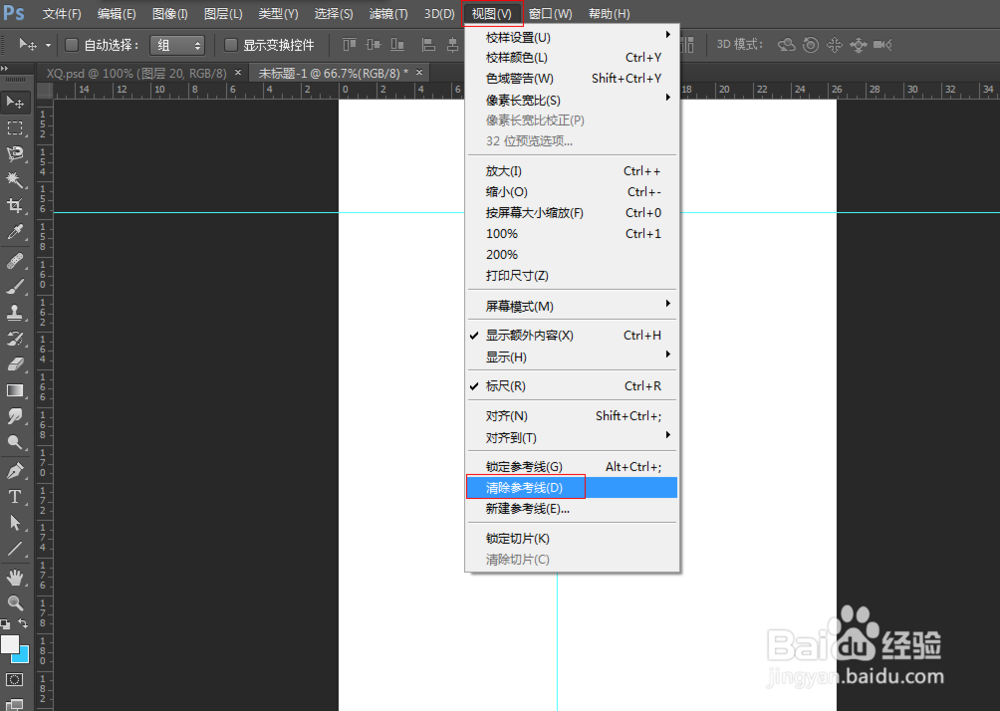Expand 像素长宽比(S) submenu
Viewport: 1000px width, 711px height.
pos(573,100)
